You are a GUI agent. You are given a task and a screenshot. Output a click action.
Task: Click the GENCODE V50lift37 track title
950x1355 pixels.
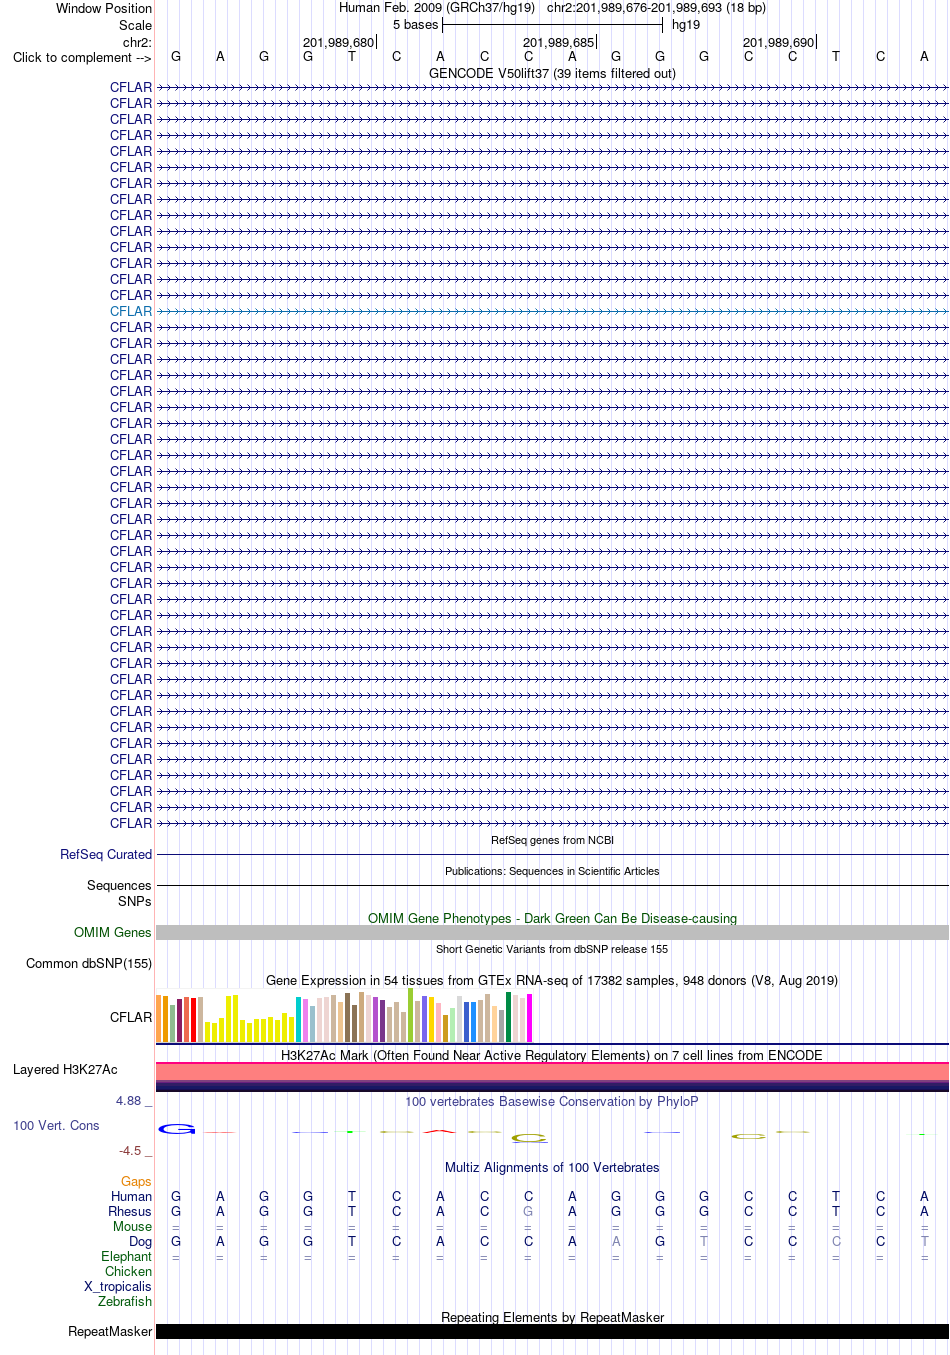pyautogui.click(x=552, y=73)
